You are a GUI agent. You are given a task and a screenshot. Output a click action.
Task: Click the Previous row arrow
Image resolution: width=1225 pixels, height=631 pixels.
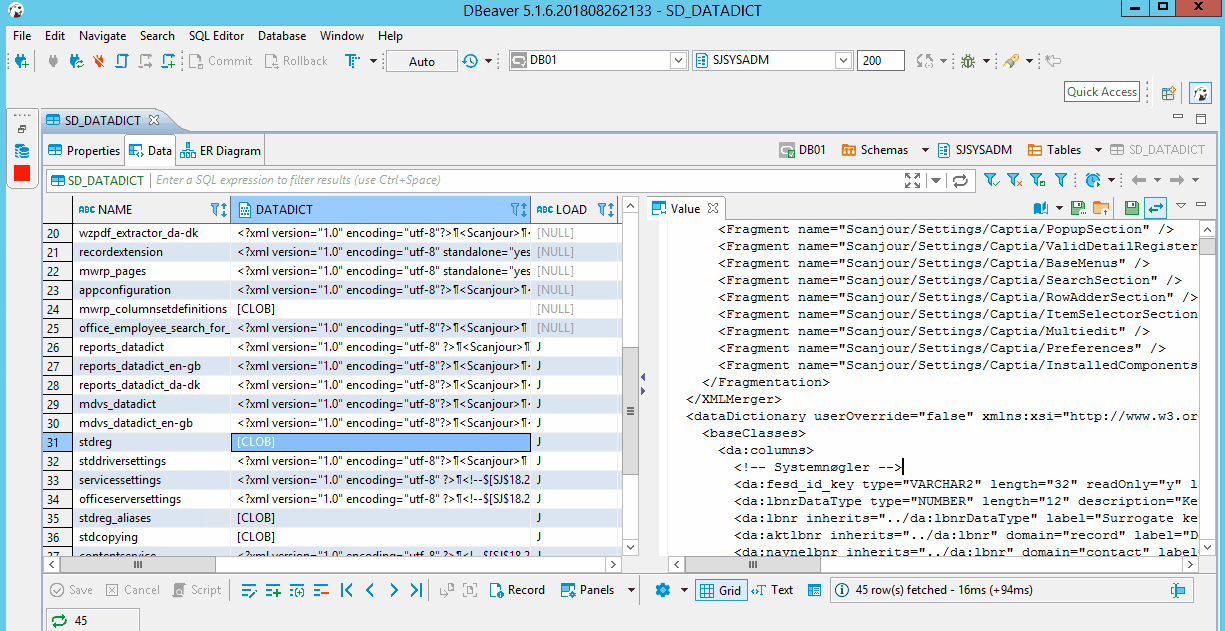tap(370, 590)
